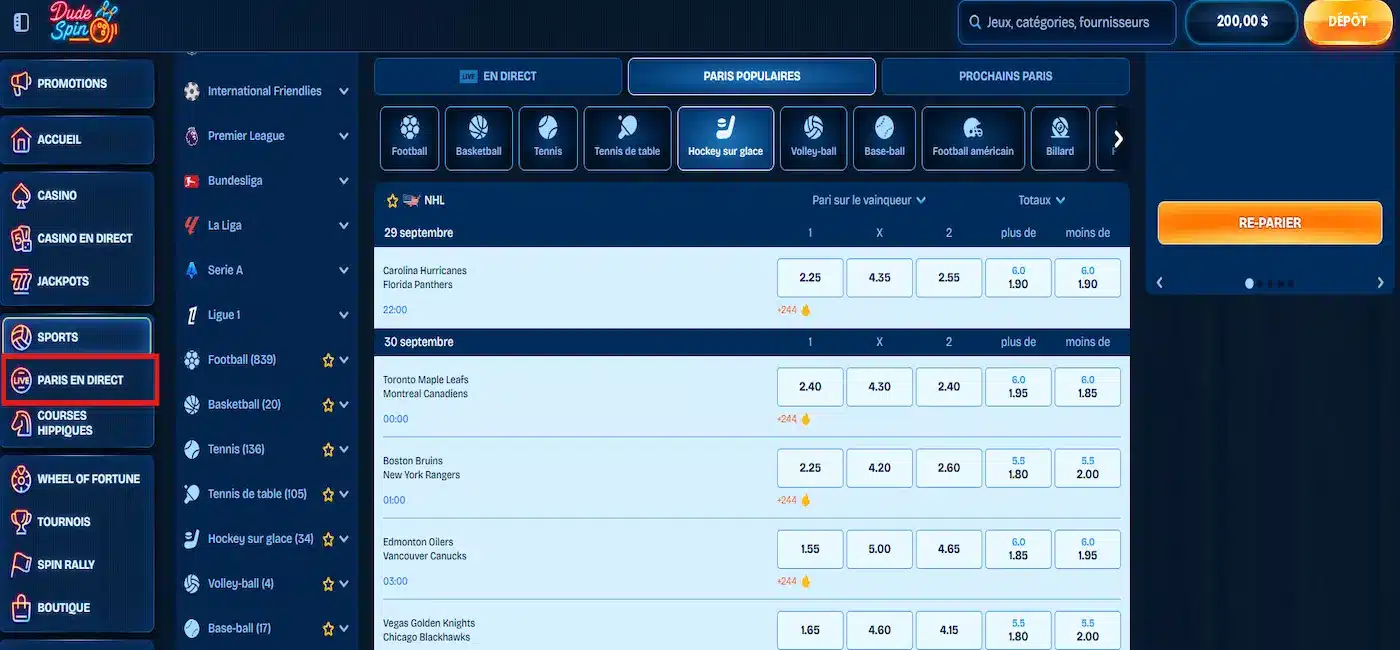The height and width of the screenshot is (650, 1400).
Task: Favorite the NHL league with the star
Action: click(392, 200)
